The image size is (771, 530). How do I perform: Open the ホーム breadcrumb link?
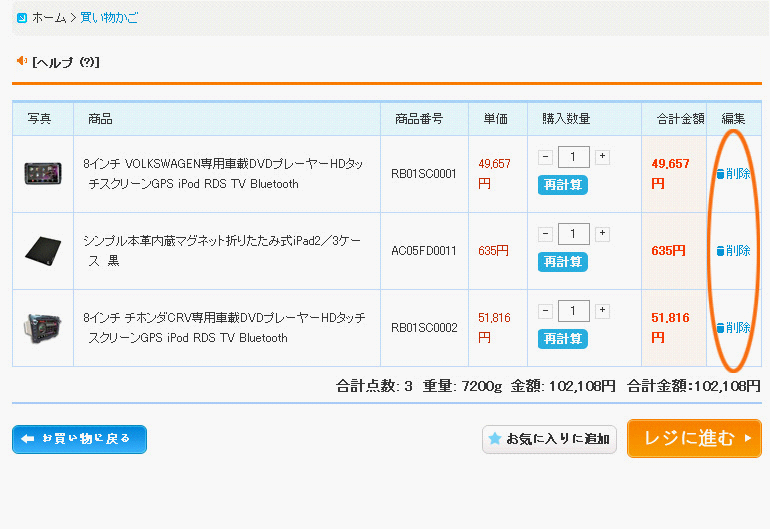(49, 18)
